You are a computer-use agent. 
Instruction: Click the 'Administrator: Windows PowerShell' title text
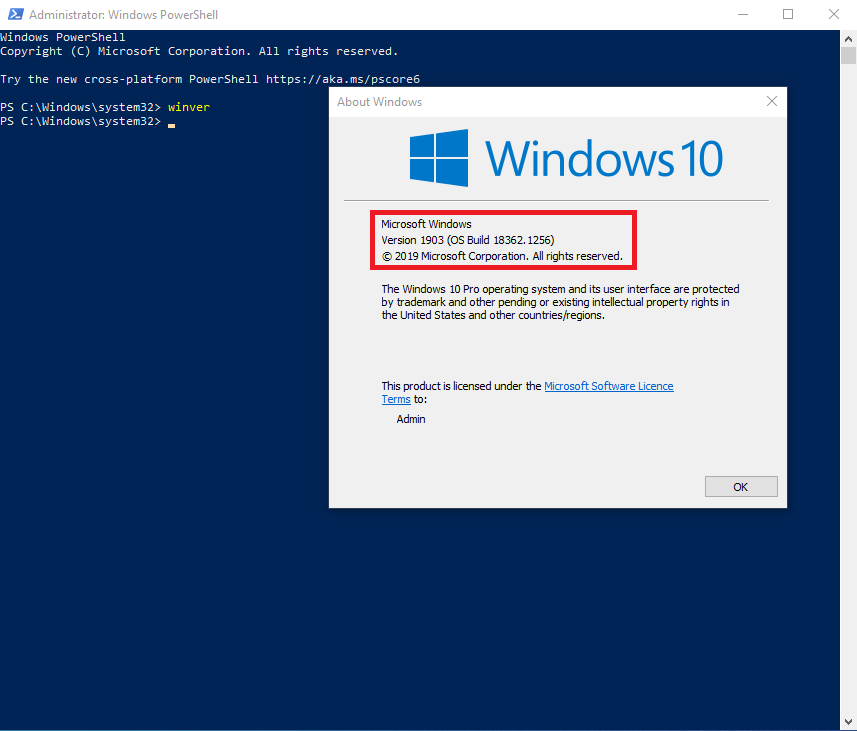[x=124, y=15]
